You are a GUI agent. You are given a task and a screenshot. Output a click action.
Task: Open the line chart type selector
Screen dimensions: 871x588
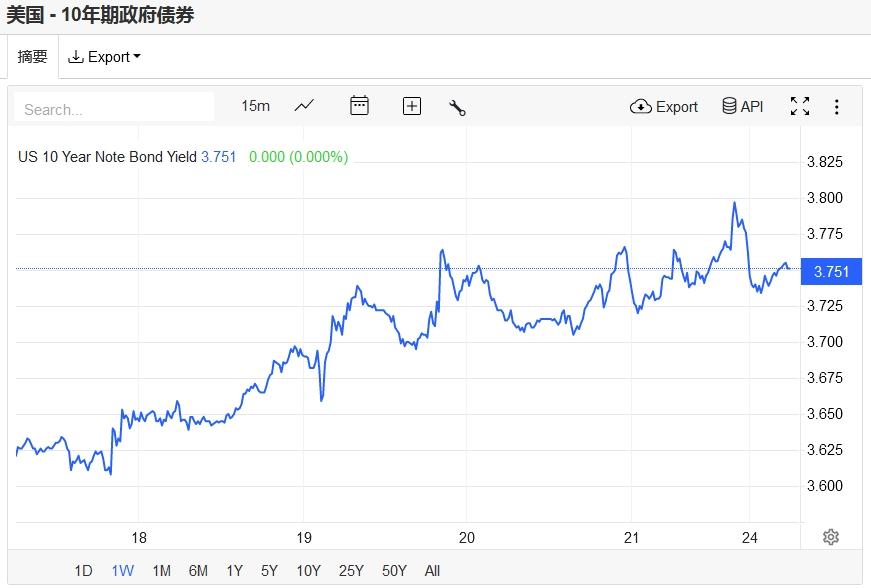coord(304,105)
